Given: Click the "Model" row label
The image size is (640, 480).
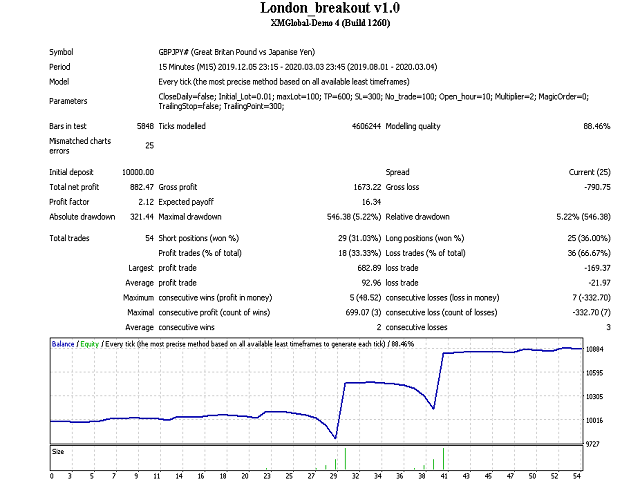Looking at the screenshot, I should tap(59, 82).
